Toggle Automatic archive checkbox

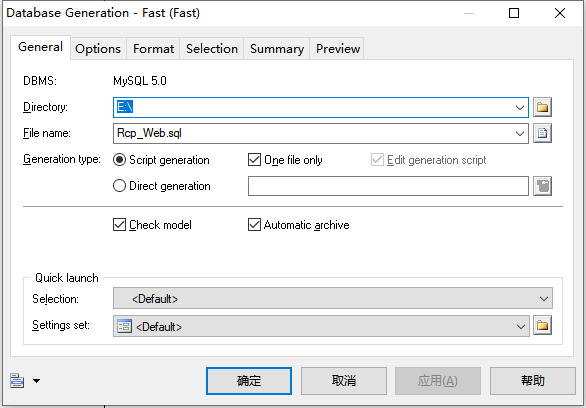pyautogui.click(x=255, y=225)
